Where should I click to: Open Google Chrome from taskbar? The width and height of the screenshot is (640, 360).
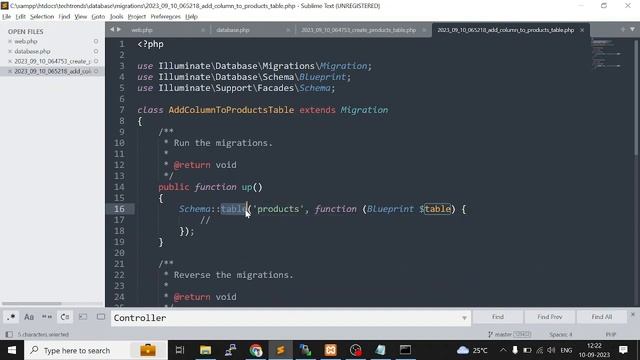(256, 350)
